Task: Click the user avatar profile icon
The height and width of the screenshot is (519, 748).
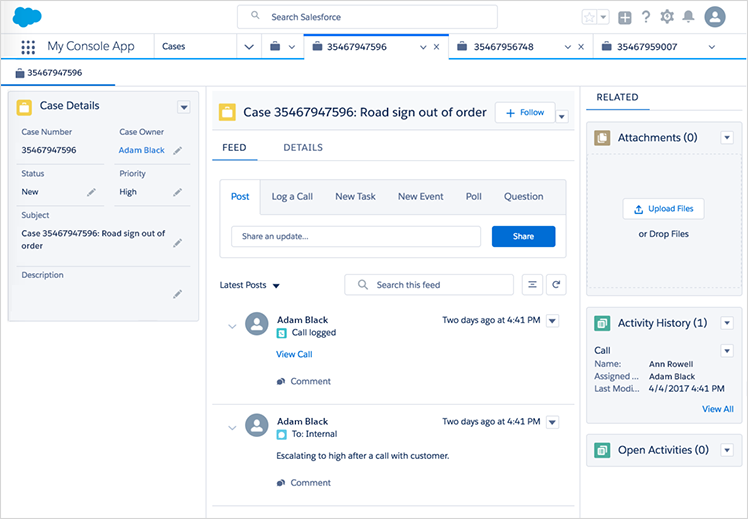Action: [715, 17]
